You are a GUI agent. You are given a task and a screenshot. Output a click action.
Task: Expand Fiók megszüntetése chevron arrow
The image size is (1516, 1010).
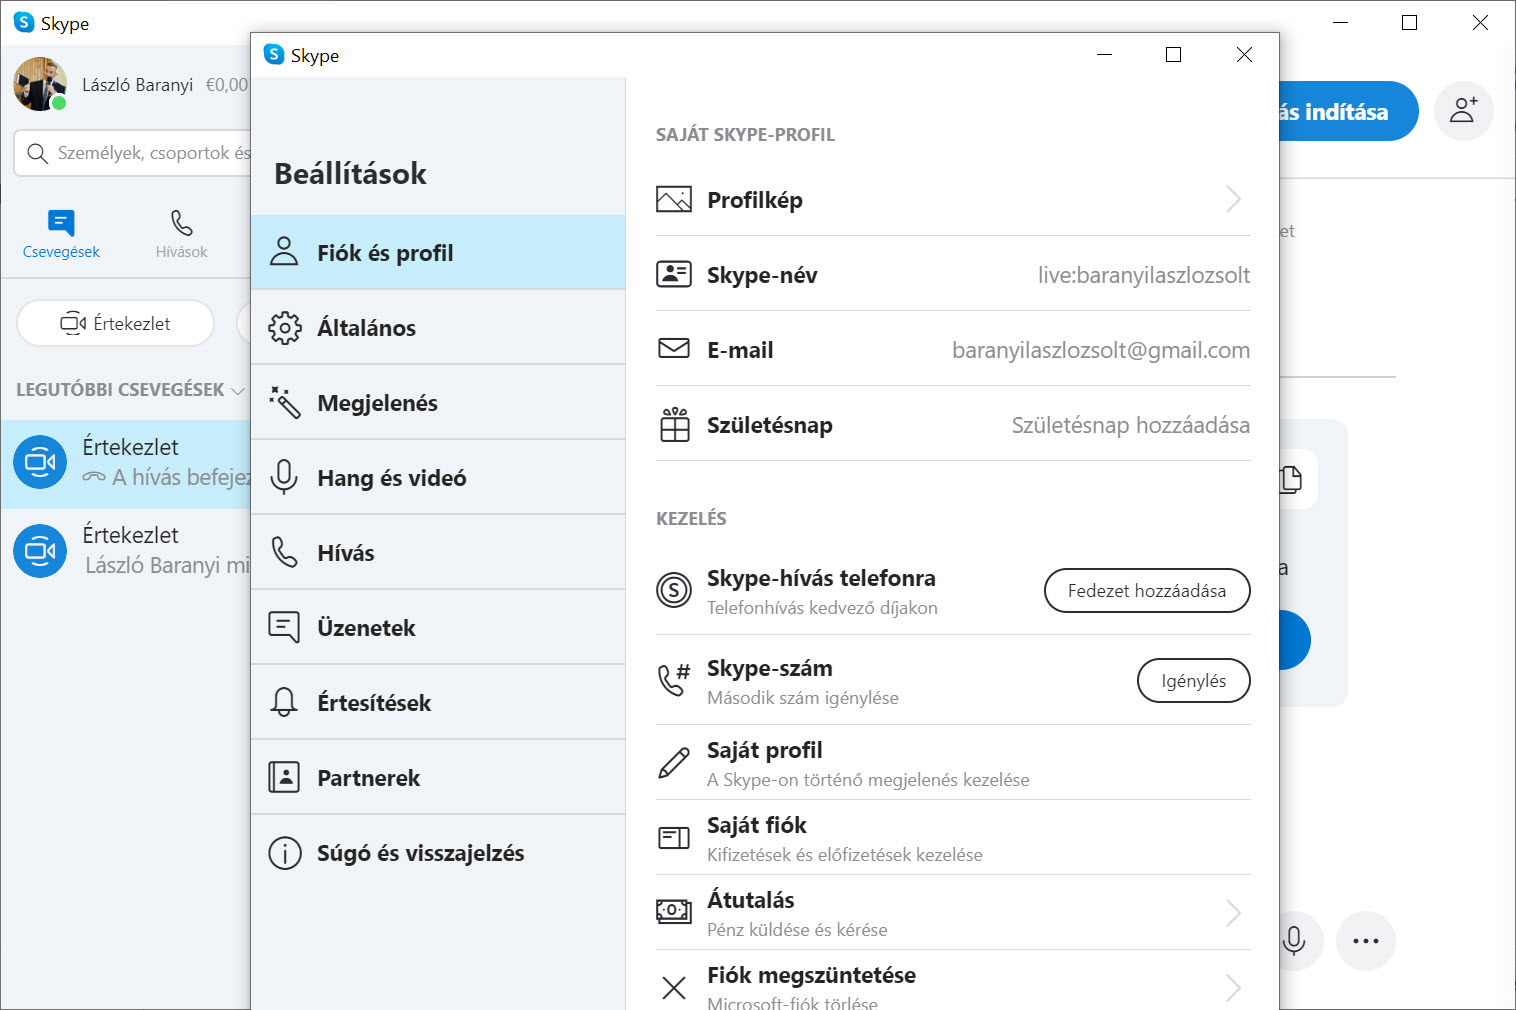coord(1233,987)
